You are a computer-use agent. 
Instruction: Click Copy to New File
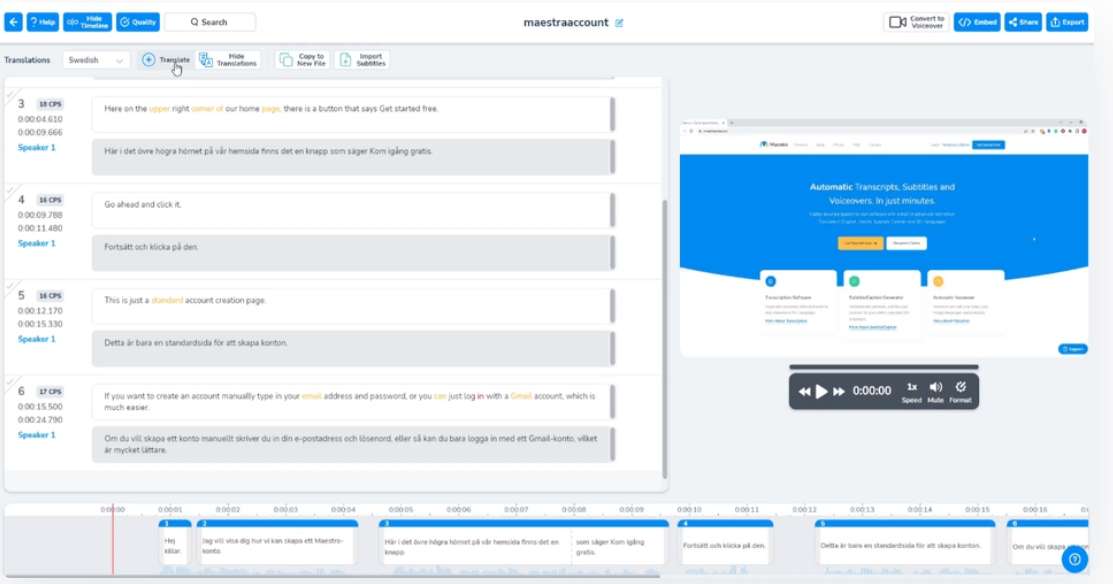(x=303, y=60)
